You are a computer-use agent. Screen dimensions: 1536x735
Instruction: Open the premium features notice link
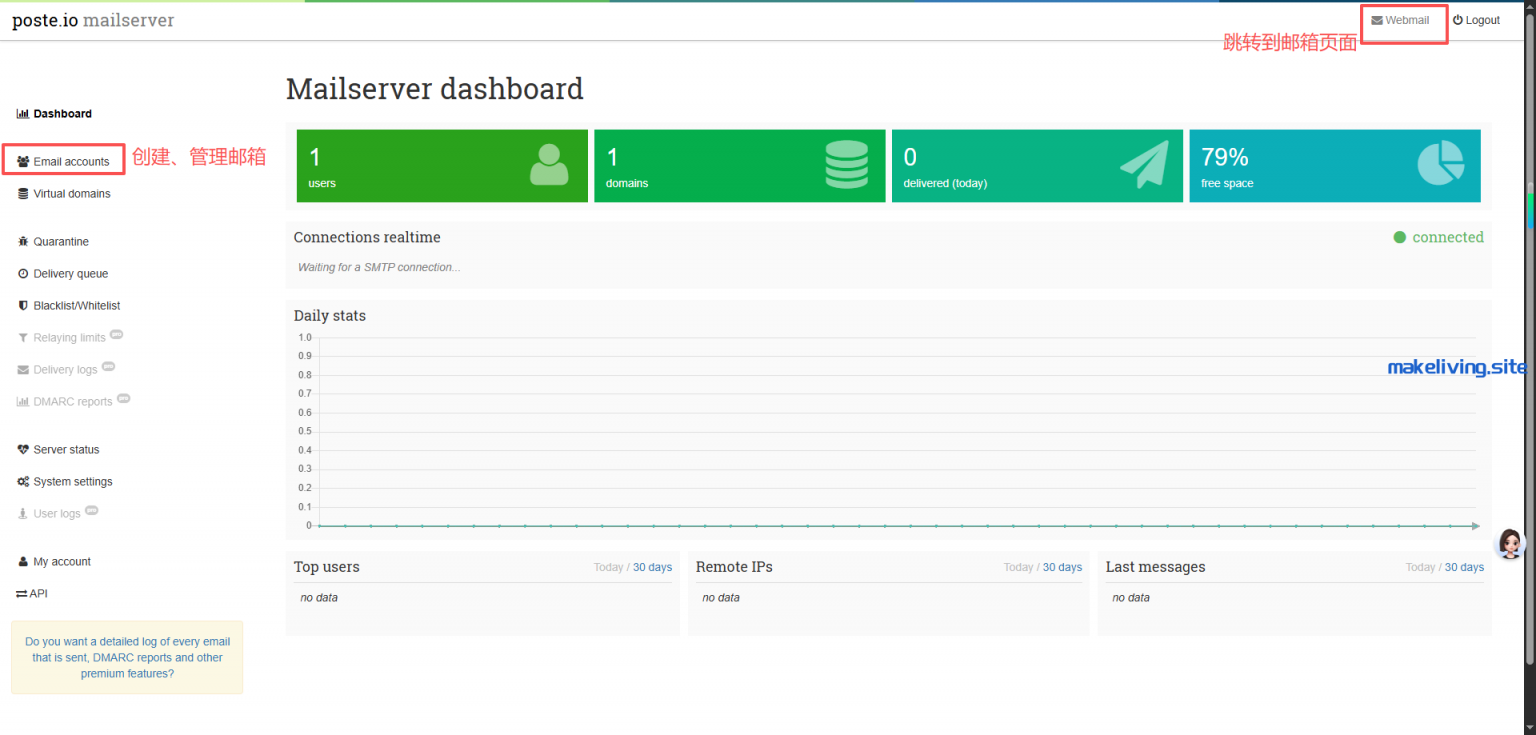coord(127,658)
